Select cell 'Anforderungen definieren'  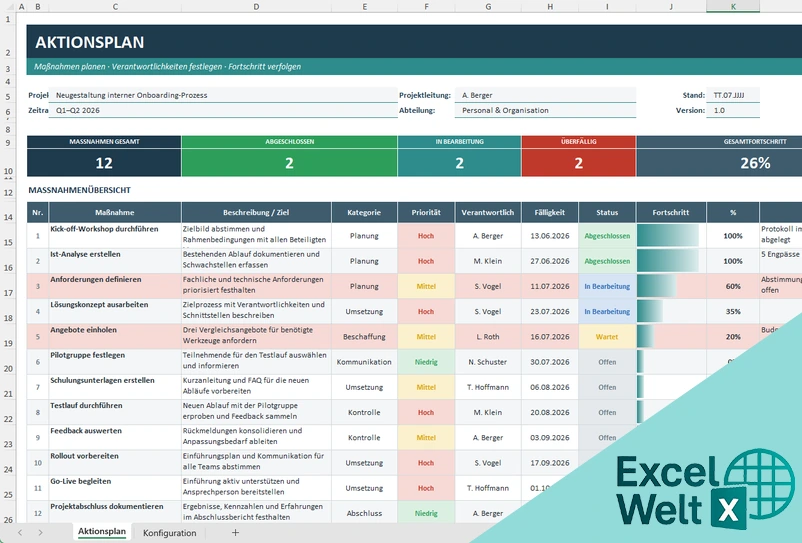click(115, 286)
